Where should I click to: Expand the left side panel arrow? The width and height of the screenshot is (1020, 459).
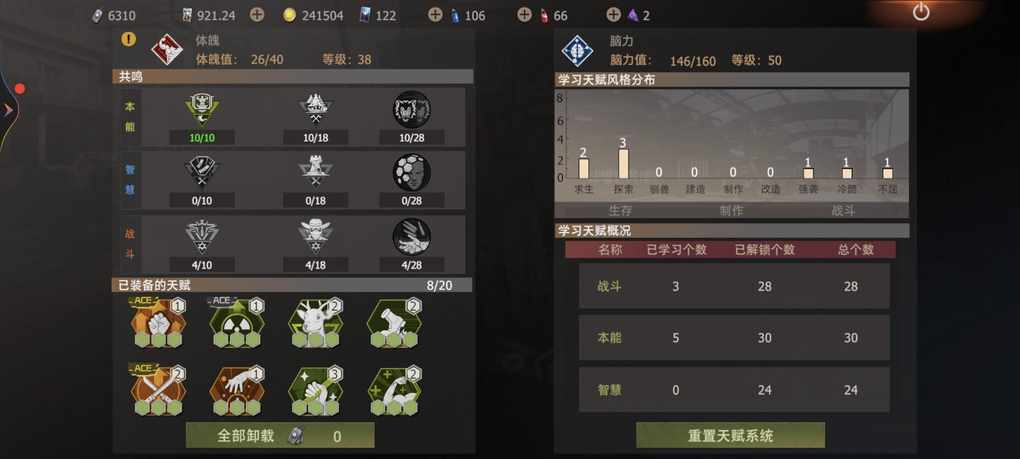8,111
